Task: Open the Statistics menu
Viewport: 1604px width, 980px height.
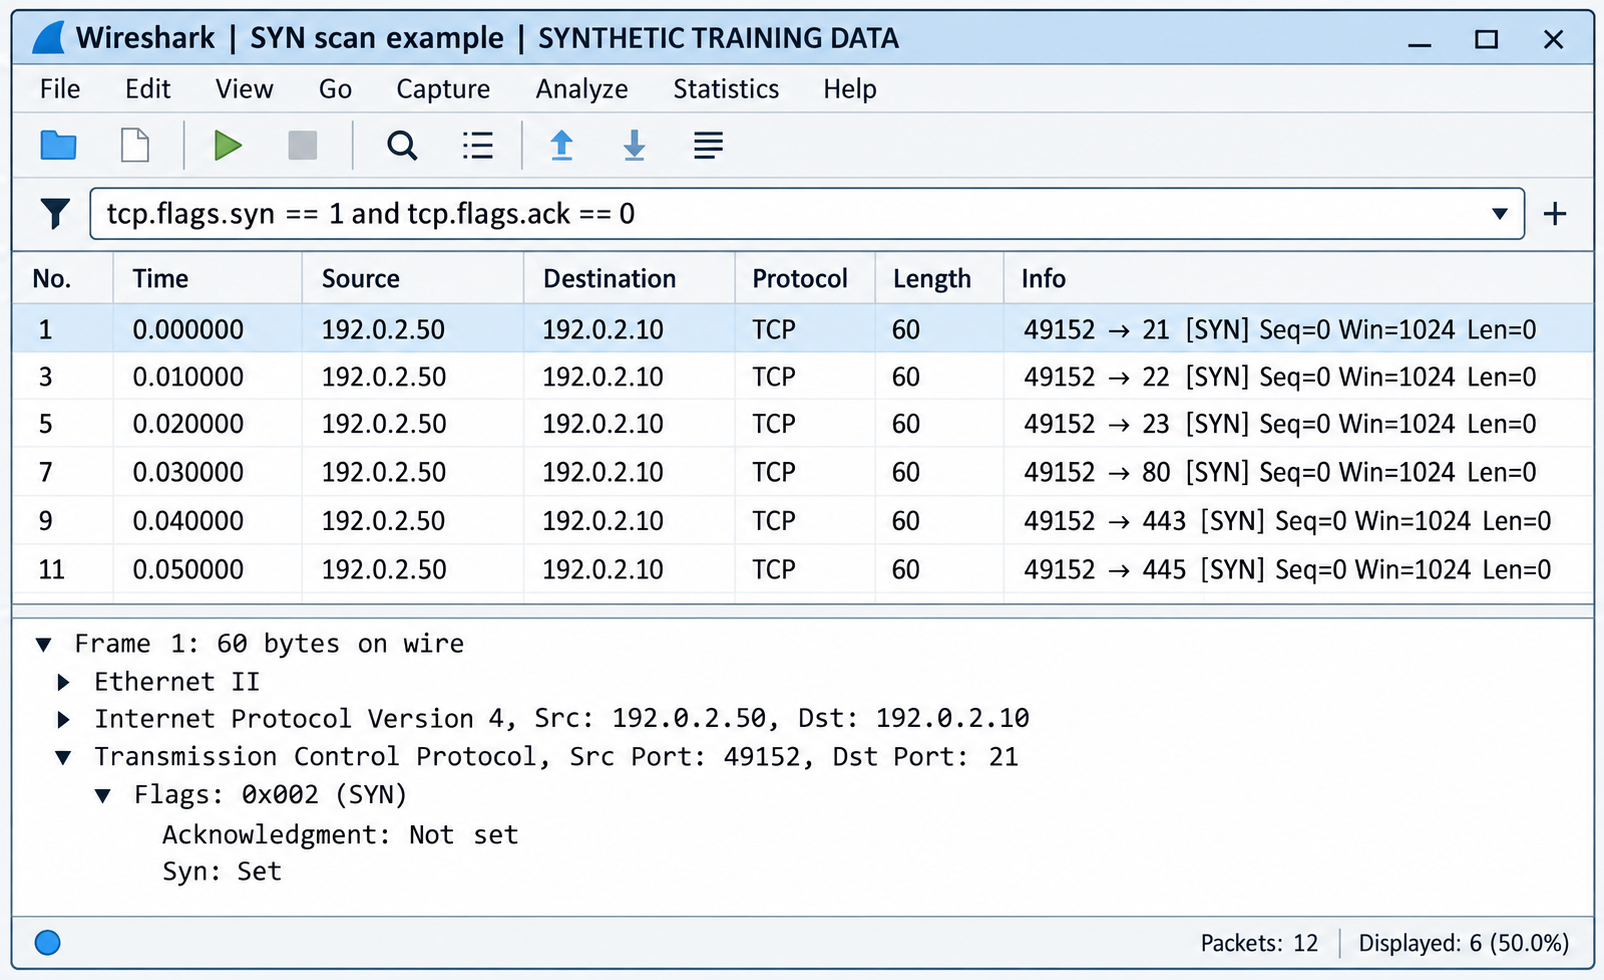Action: 726,89
